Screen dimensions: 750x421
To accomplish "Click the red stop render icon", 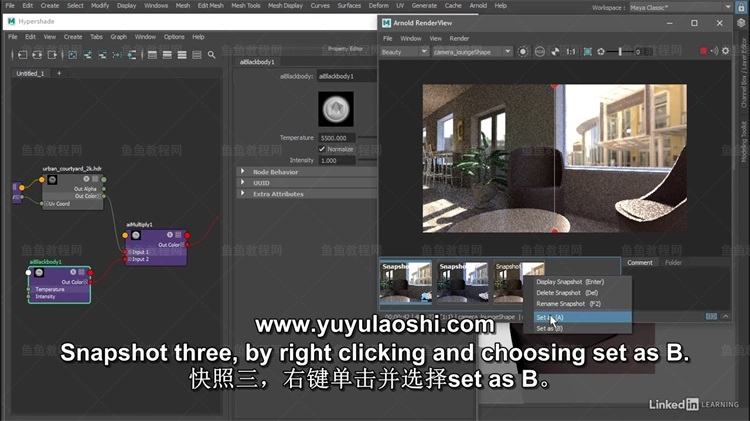I will (x=703, y=51).
